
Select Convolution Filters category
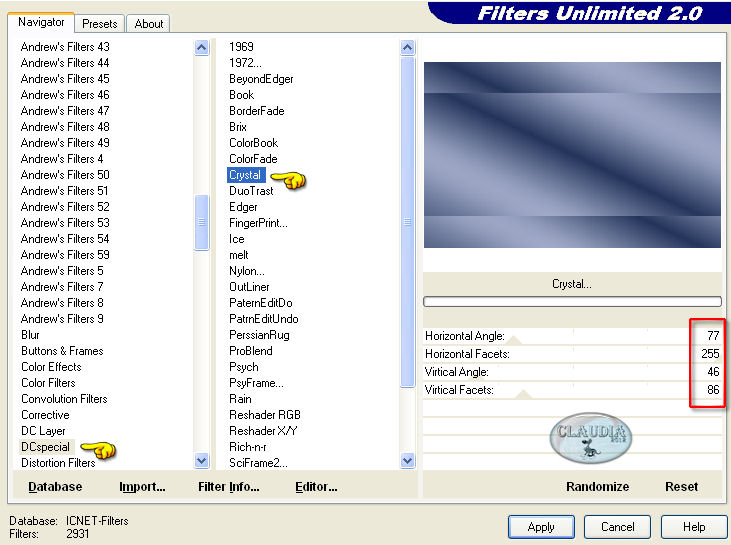point(64,399)
